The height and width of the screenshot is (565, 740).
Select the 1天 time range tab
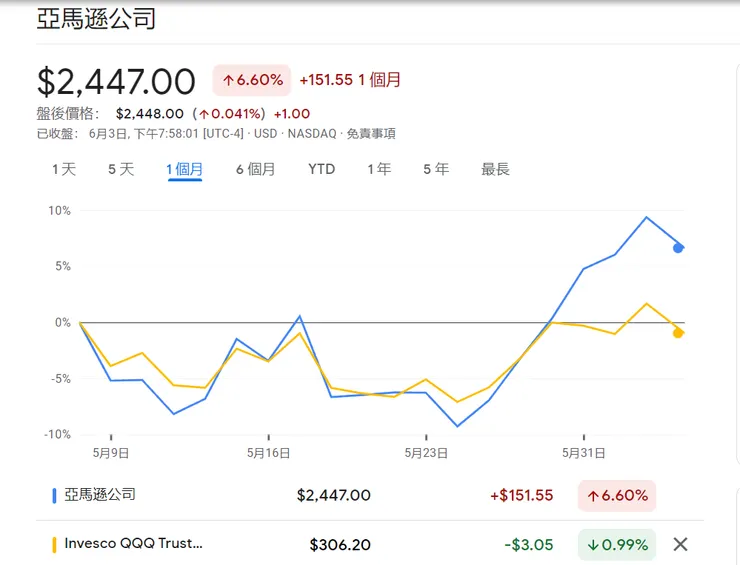tap(64, 169)
